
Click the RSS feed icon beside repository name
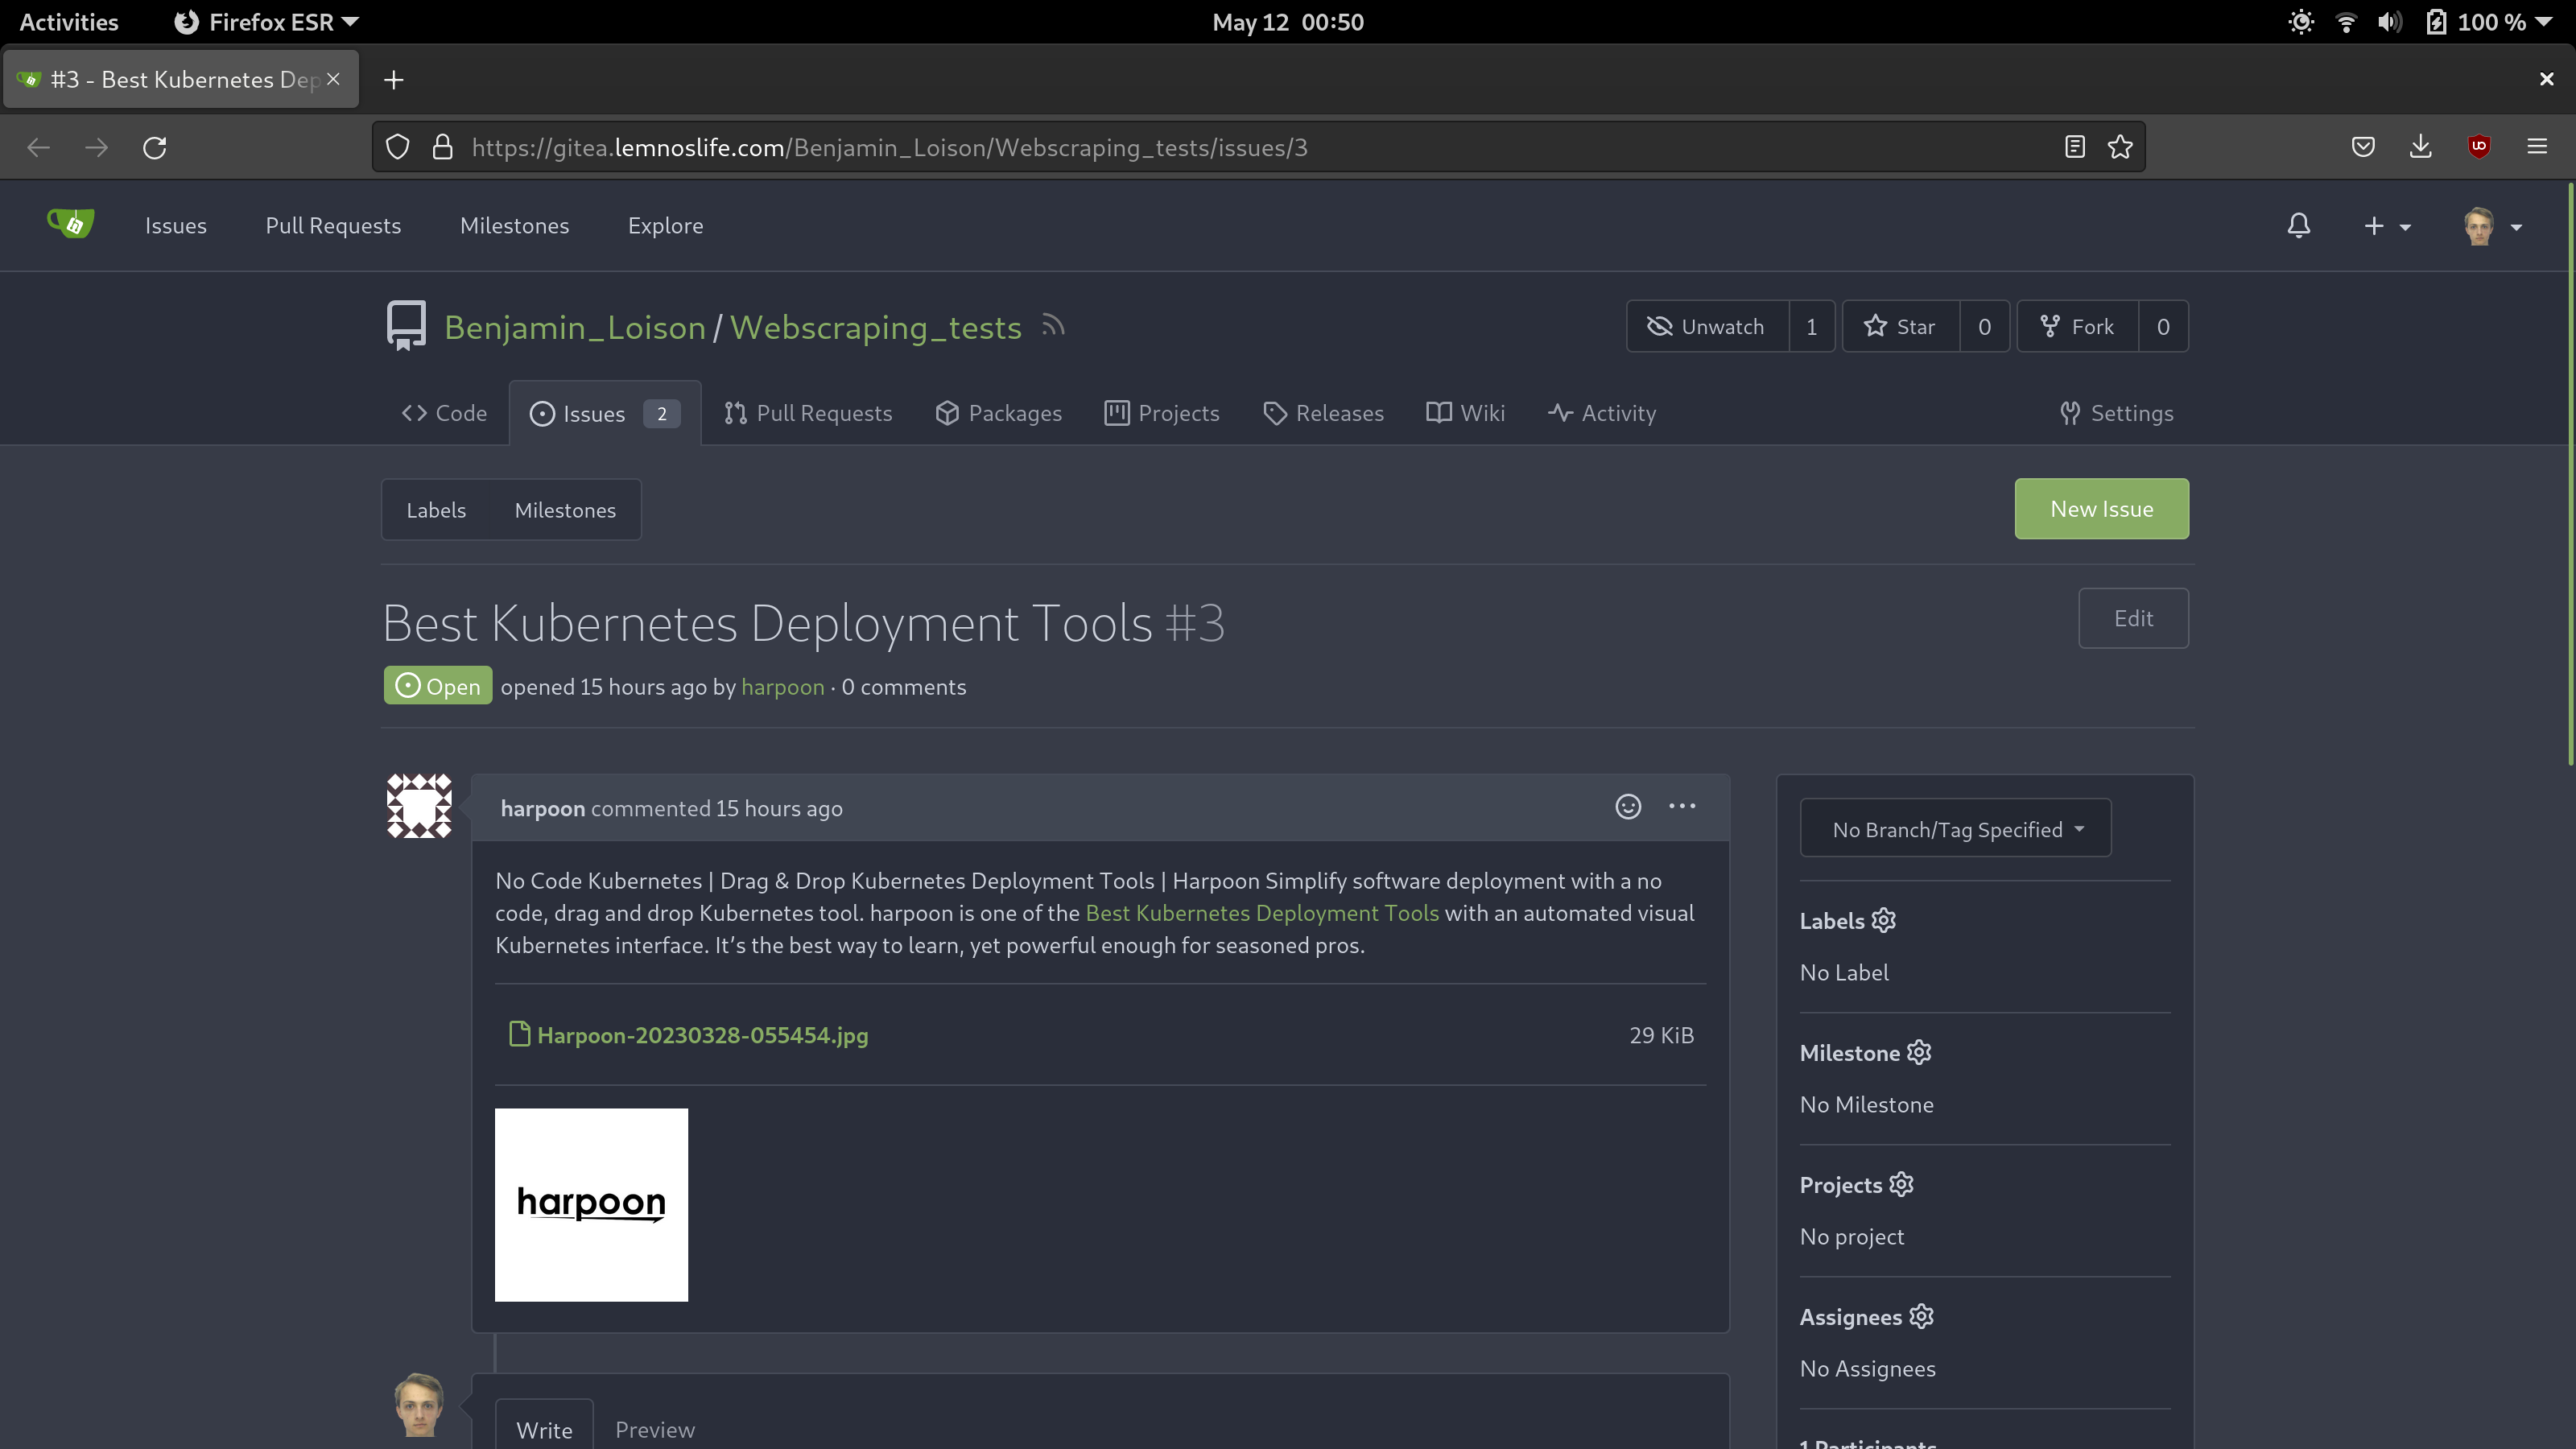click(x=1052, y=326)
